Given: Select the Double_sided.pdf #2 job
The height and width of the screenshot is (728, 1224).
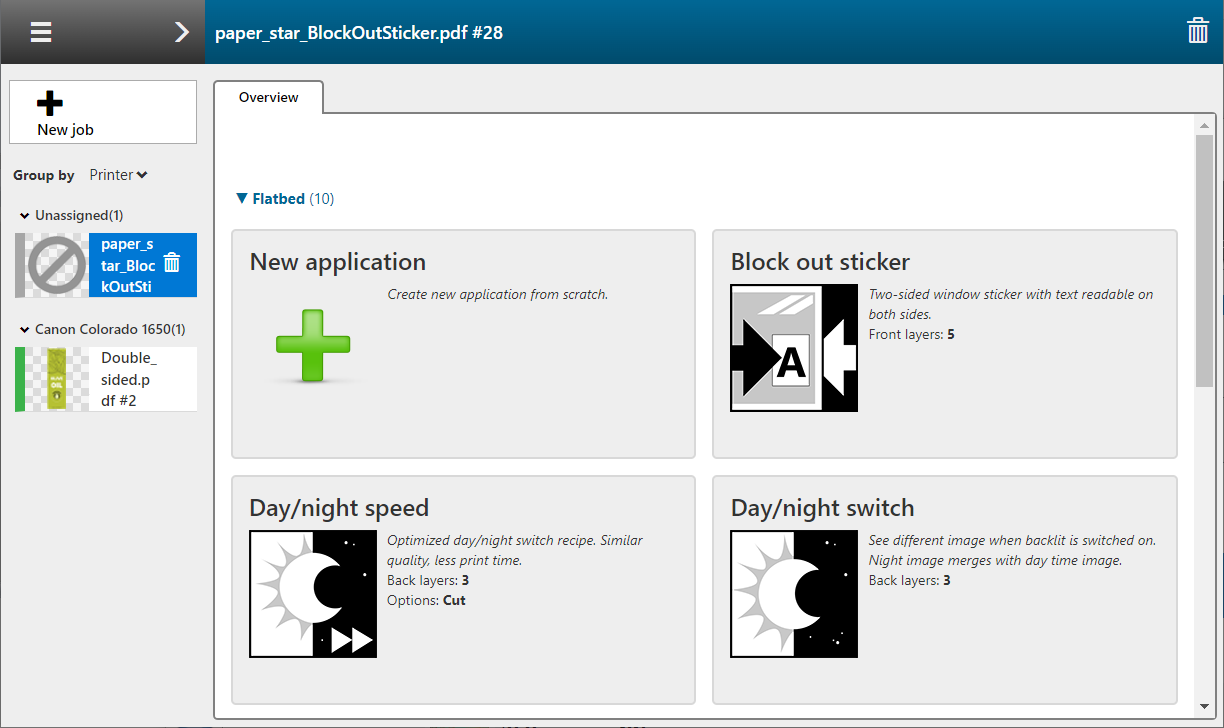Looking at the screenshot, I should pyautogui.click(x=128, y=379).
